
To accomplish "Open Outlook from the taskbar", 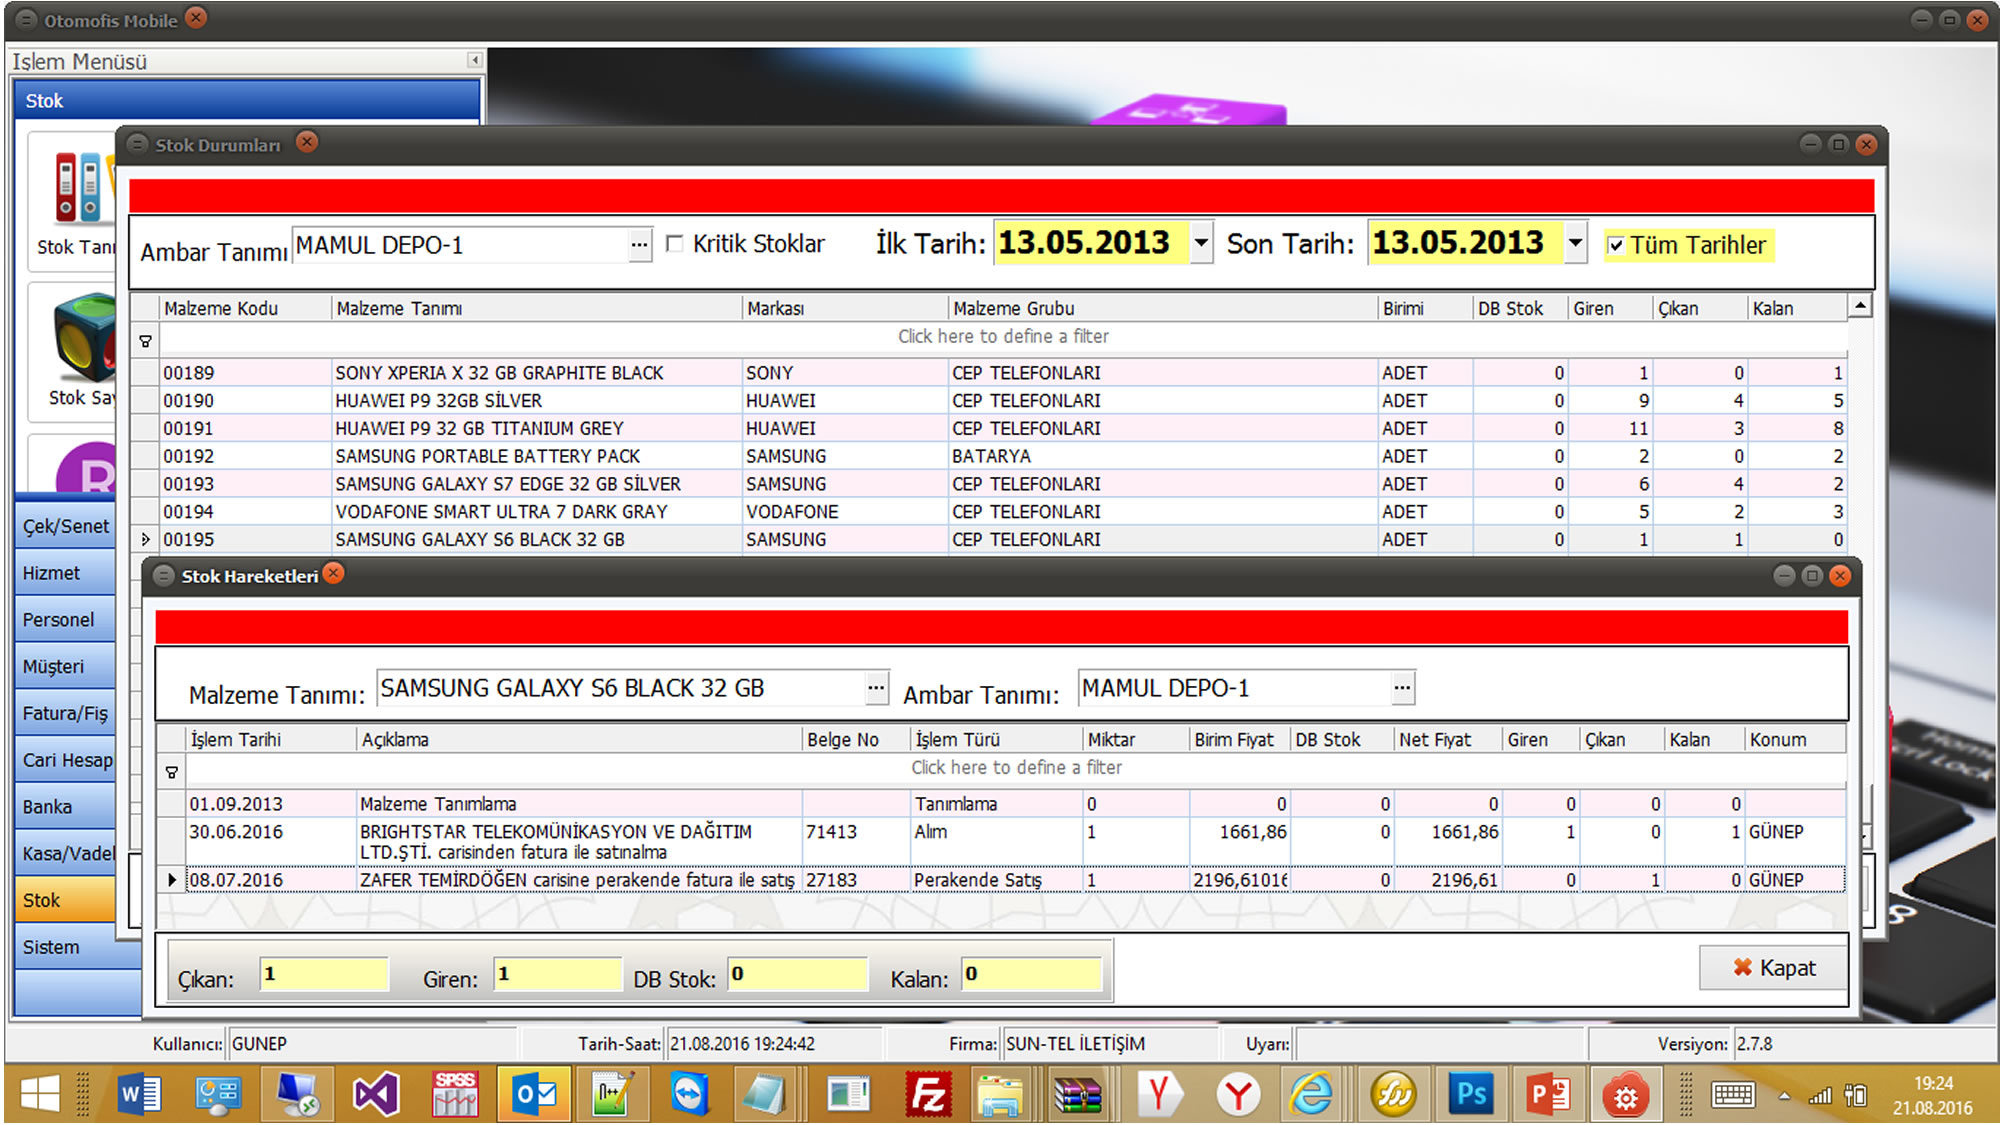I will [x=535, y=1095].
